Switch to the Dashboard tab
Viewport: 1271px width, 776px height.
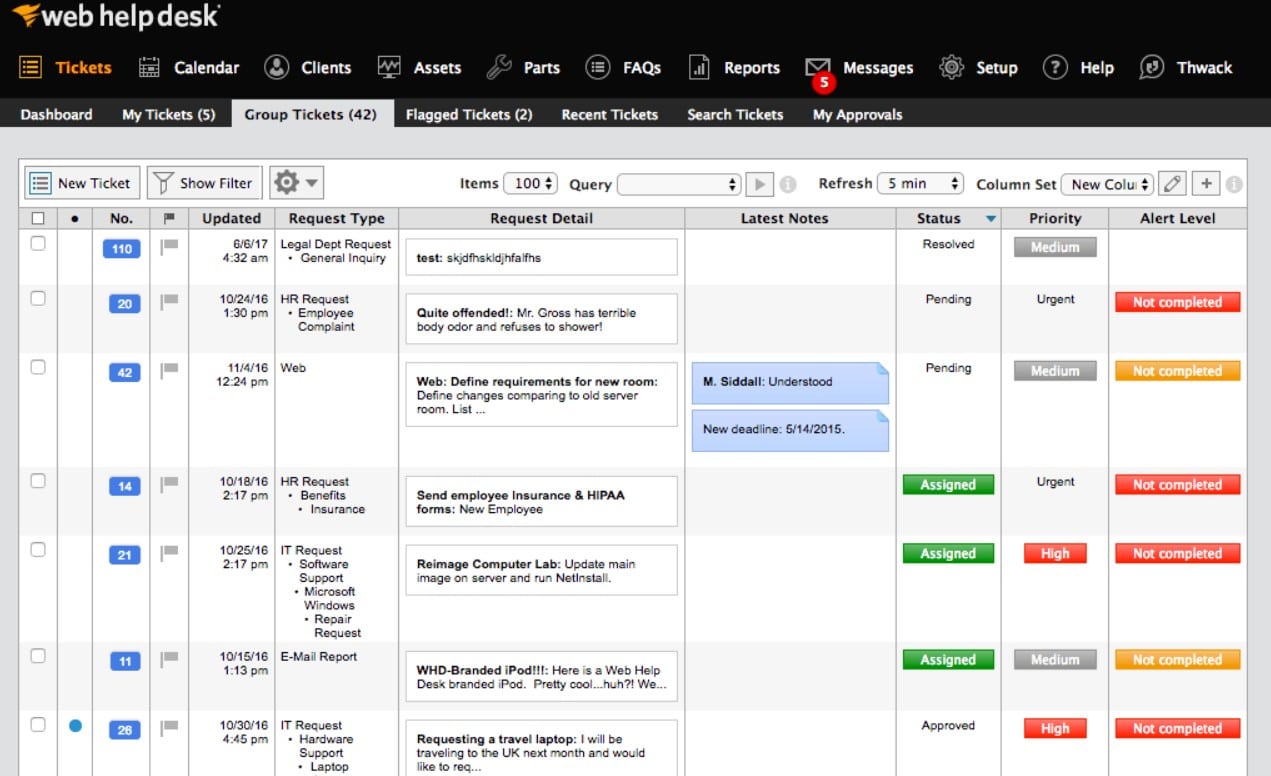point(56,114)
